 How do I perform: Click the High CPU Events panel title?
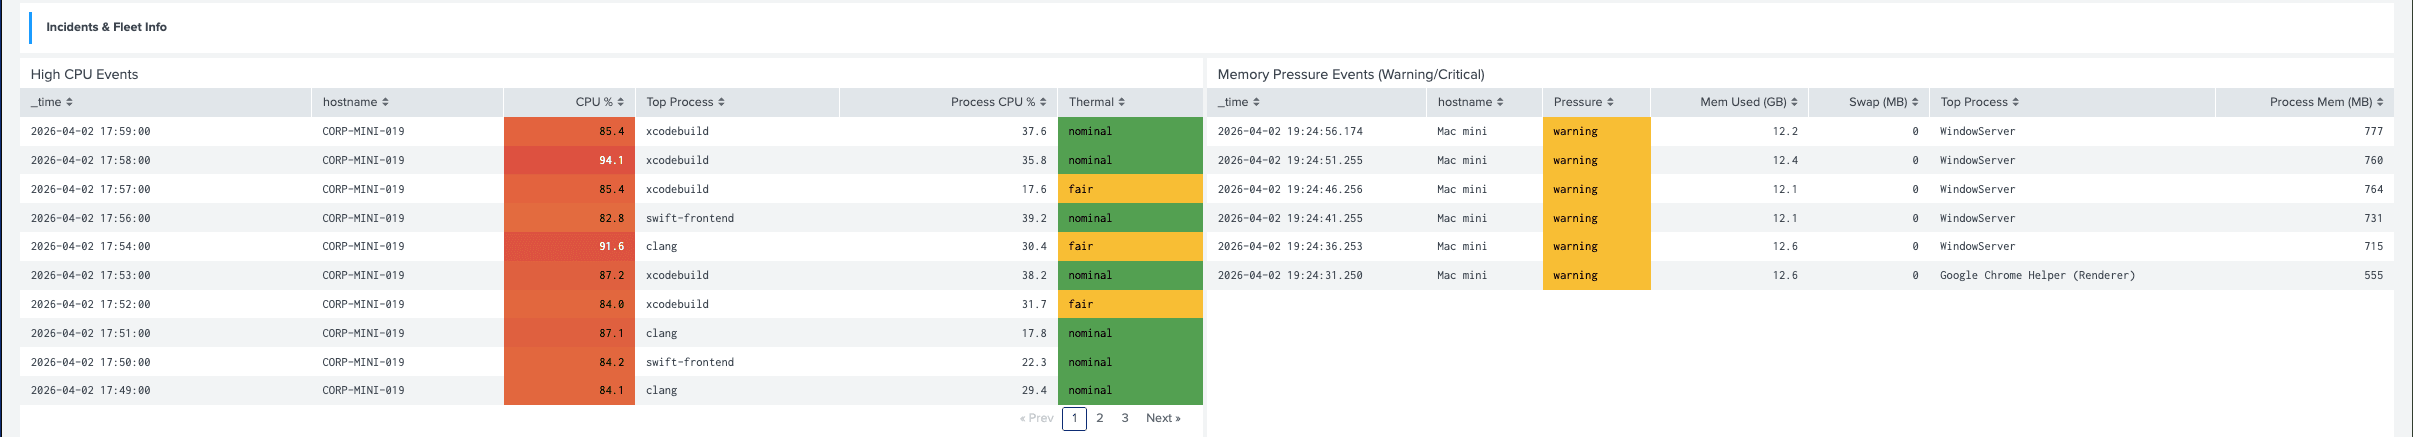pos(84,74)
